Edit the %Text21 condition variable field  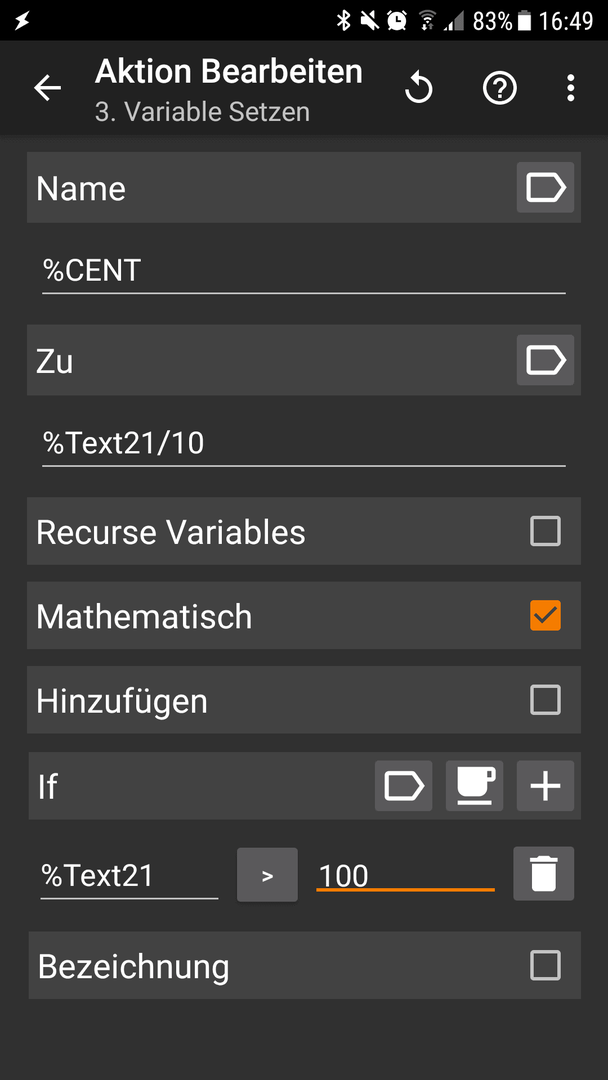click(129, 877)
